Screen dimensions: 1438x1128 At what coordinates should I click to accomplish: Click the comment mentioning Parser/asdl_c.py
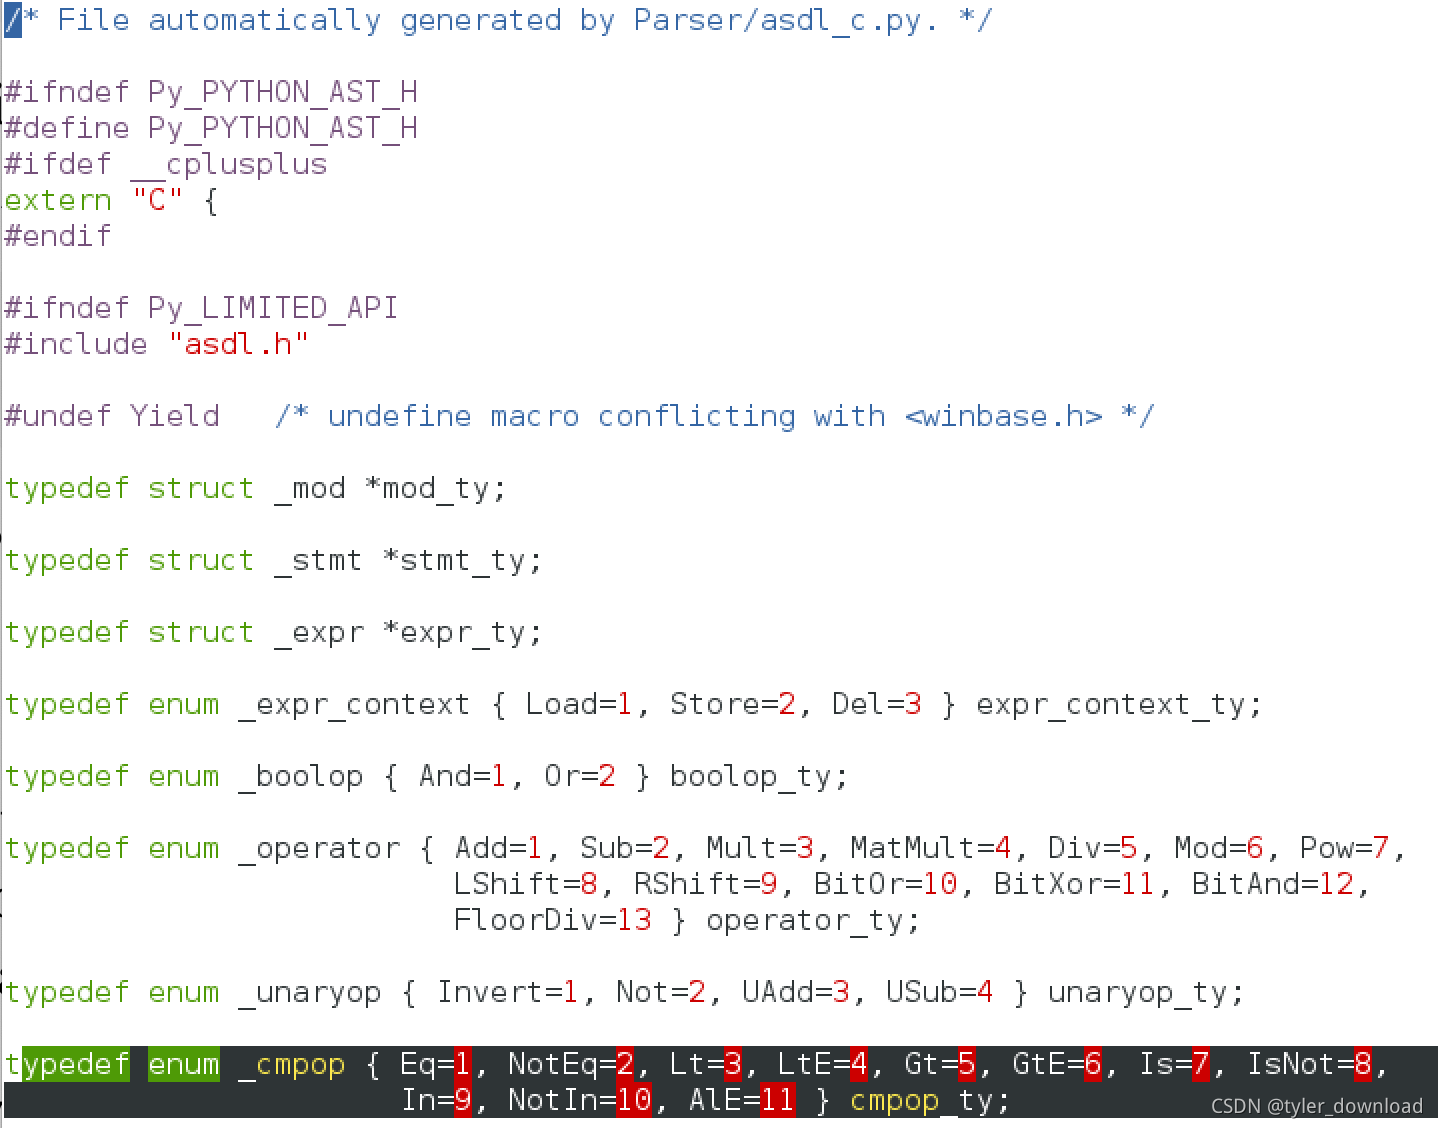[498, 21]
